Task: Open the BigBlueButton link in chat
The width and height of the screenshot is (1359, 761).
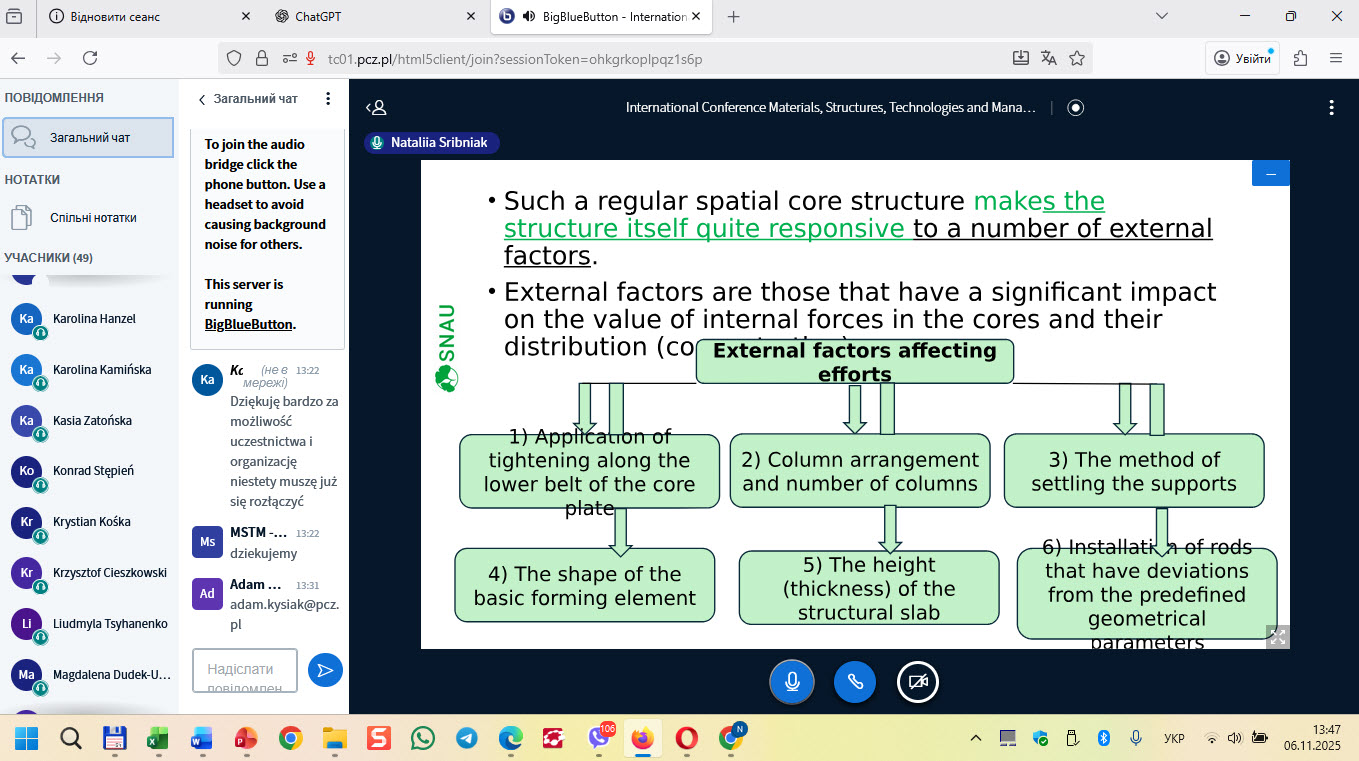Action: 248,324
